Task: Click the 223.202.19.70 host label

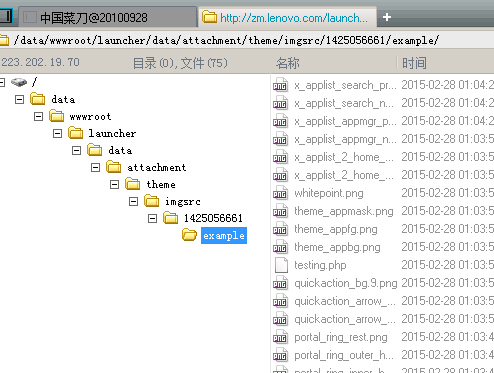Action: [40, 62]
